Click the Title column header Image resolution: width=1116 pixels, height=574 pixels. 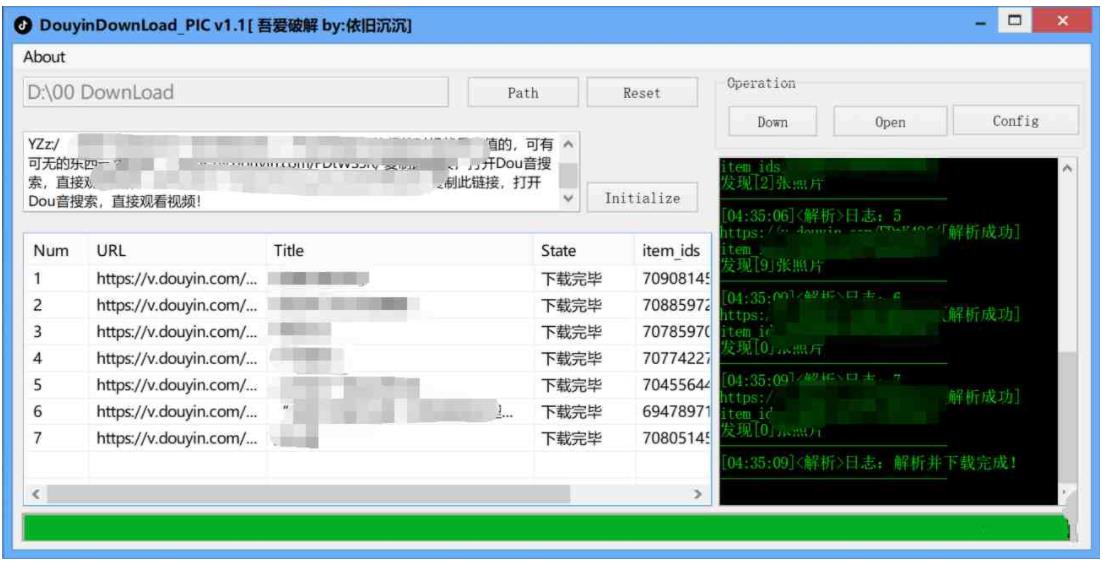(289, 251)
